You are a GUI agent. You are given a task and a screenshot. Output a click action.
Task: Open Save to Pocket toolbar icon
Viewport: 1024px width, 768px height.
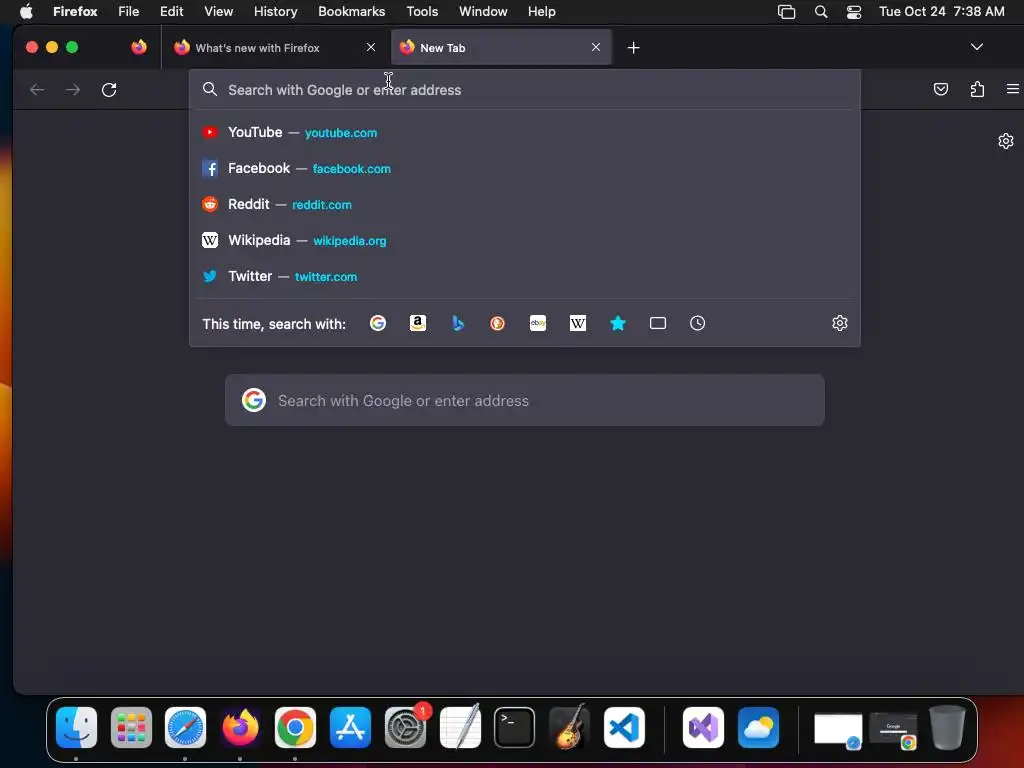[x=940, y=89]
